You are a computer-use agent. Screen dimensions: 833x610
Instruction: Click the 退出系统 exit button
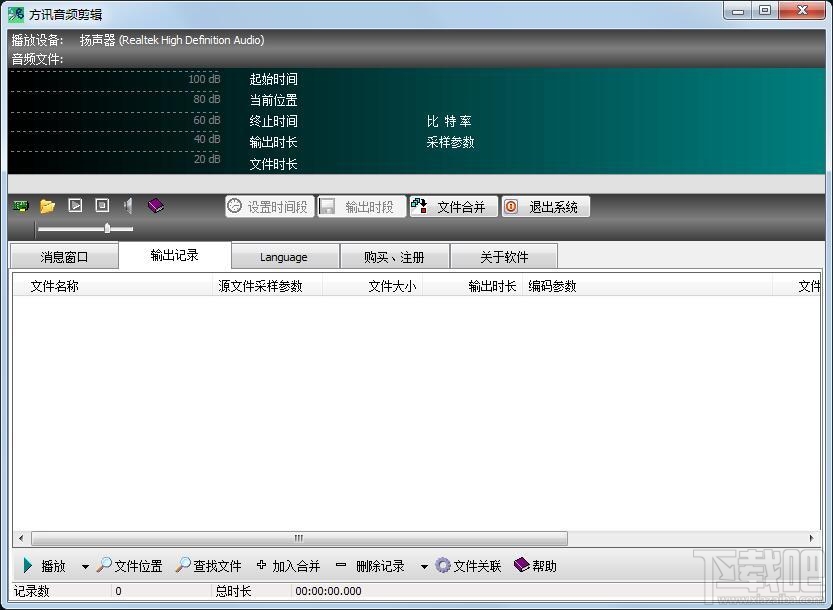[546, 207]
